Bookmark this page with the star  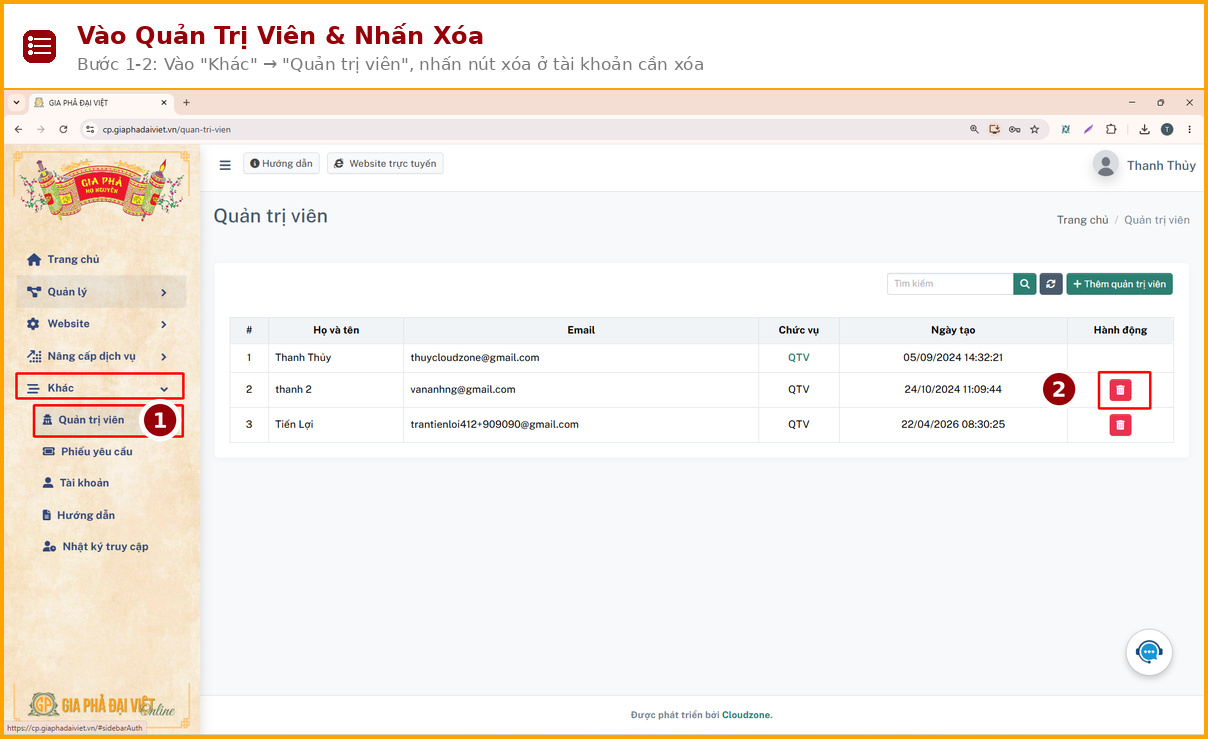(x=1035, y=129)
